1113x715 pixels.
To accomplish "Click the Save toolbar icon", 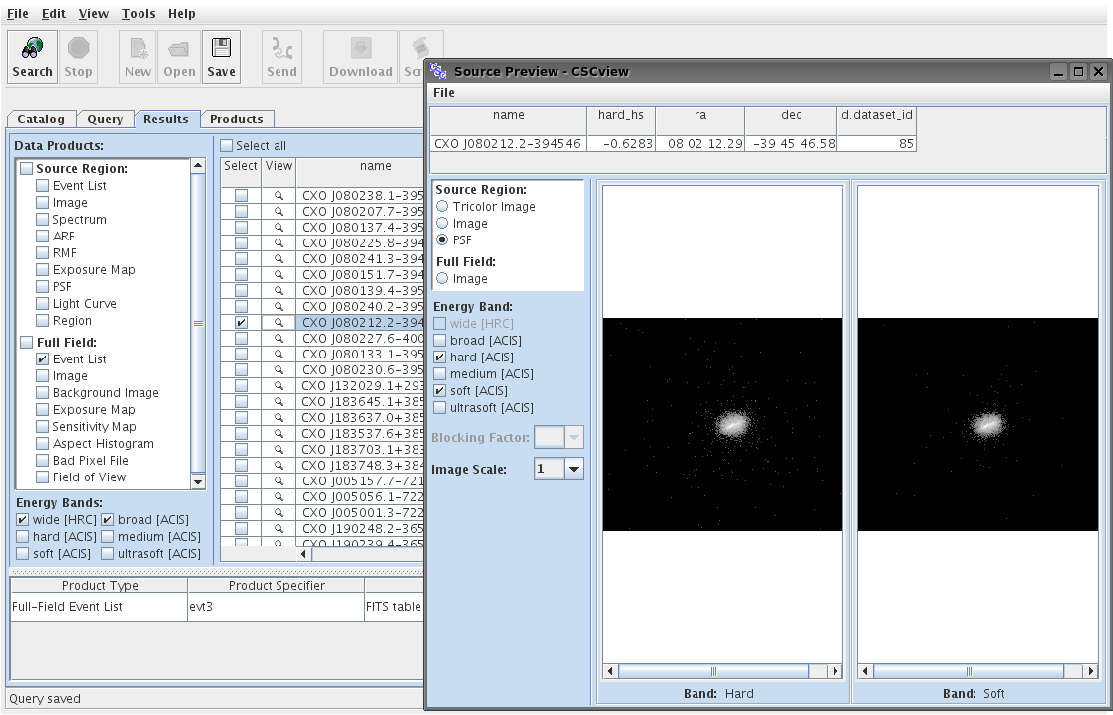I will coord(221,57).
